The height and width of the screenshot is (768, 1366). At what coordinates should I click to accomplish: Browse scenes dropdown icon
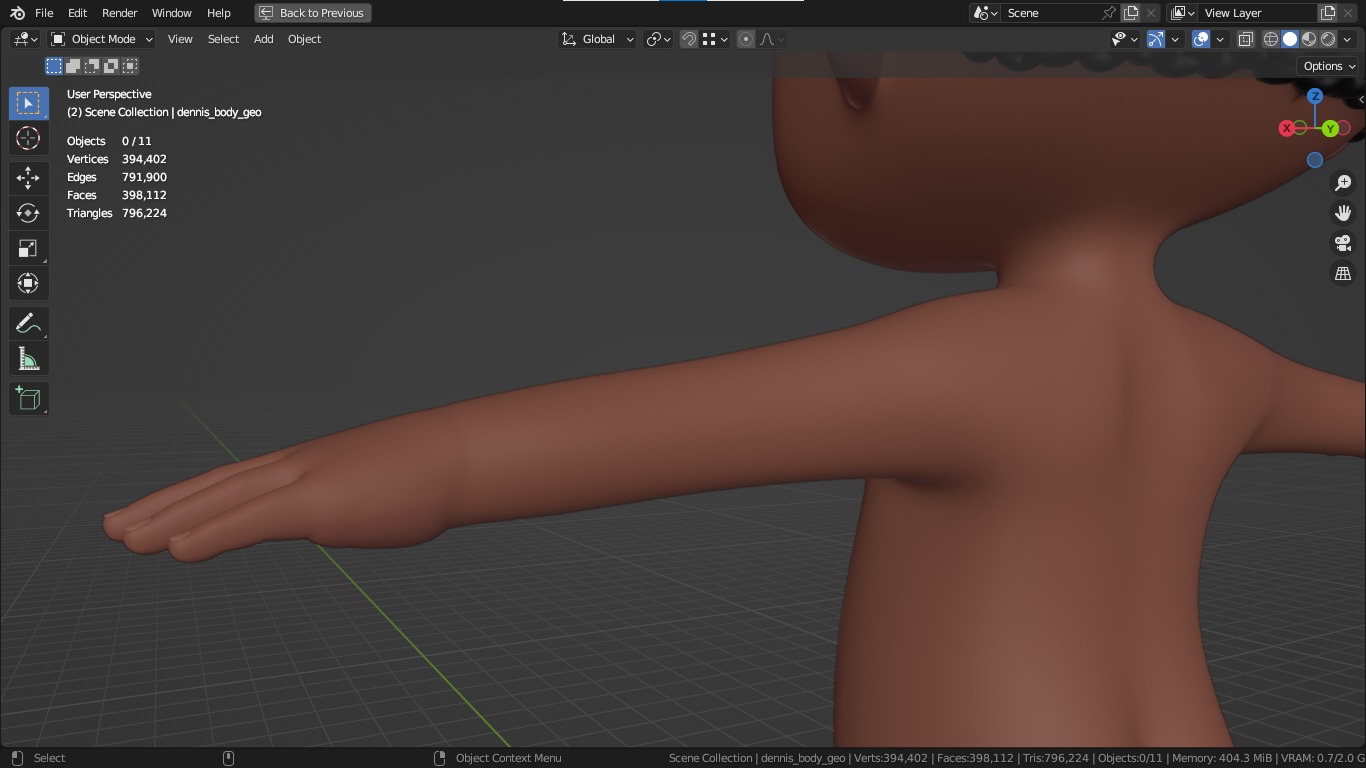[986, 13]
